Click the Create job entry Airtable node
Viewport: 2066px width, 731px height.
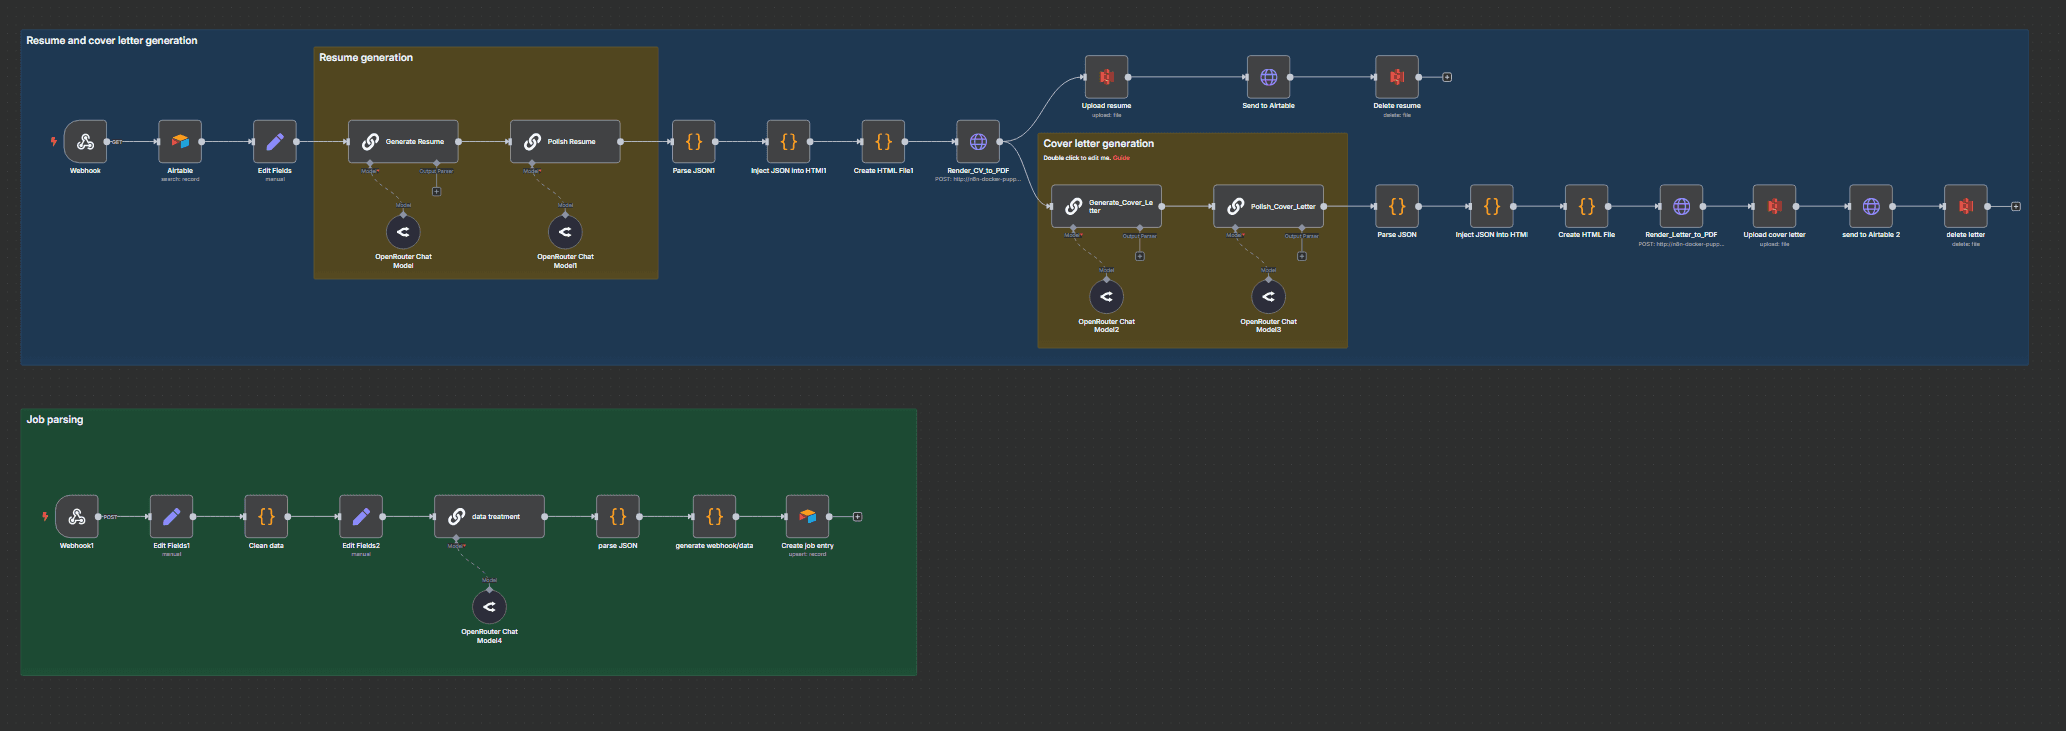[807, 517]
